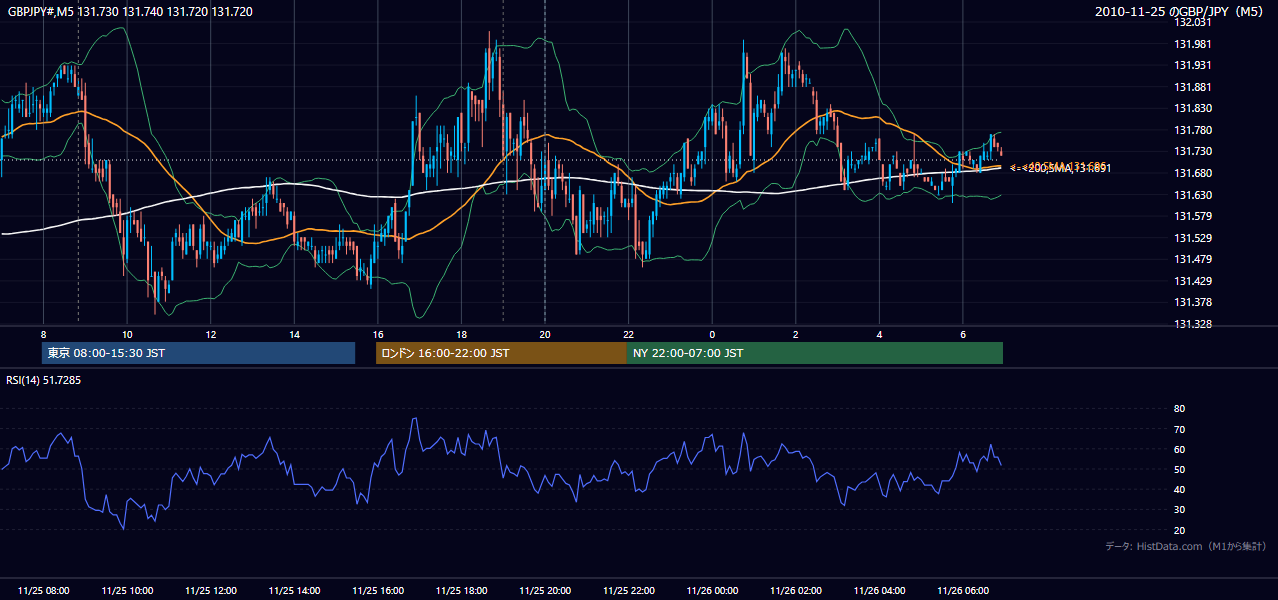
Task: Click the 11/25 16:00 date axis label
Action: (x=378, y=590)
